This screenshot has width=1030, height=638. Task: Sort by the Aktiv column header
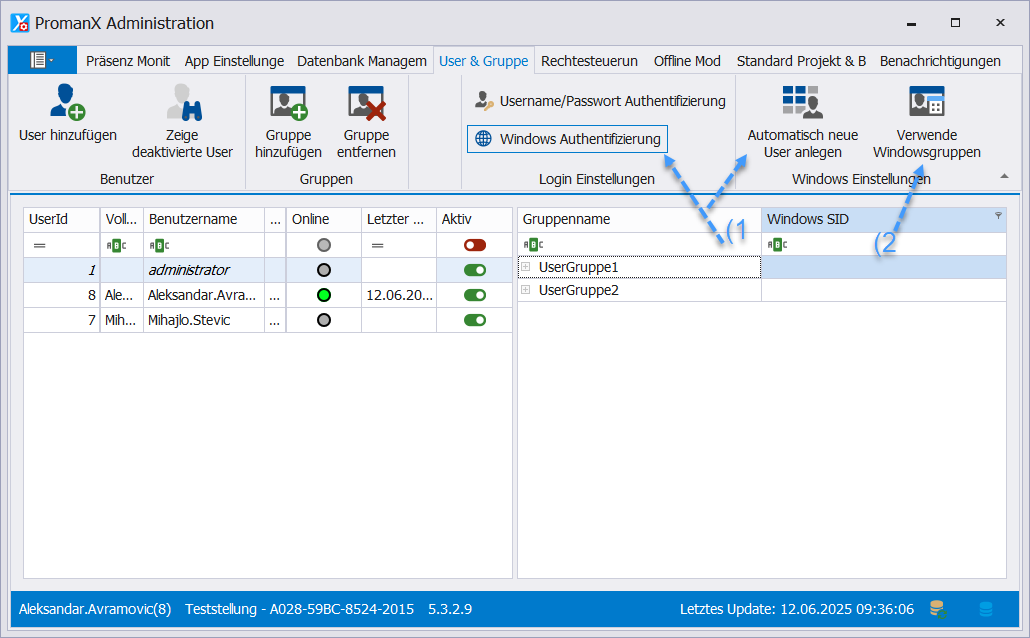[474, 219]
